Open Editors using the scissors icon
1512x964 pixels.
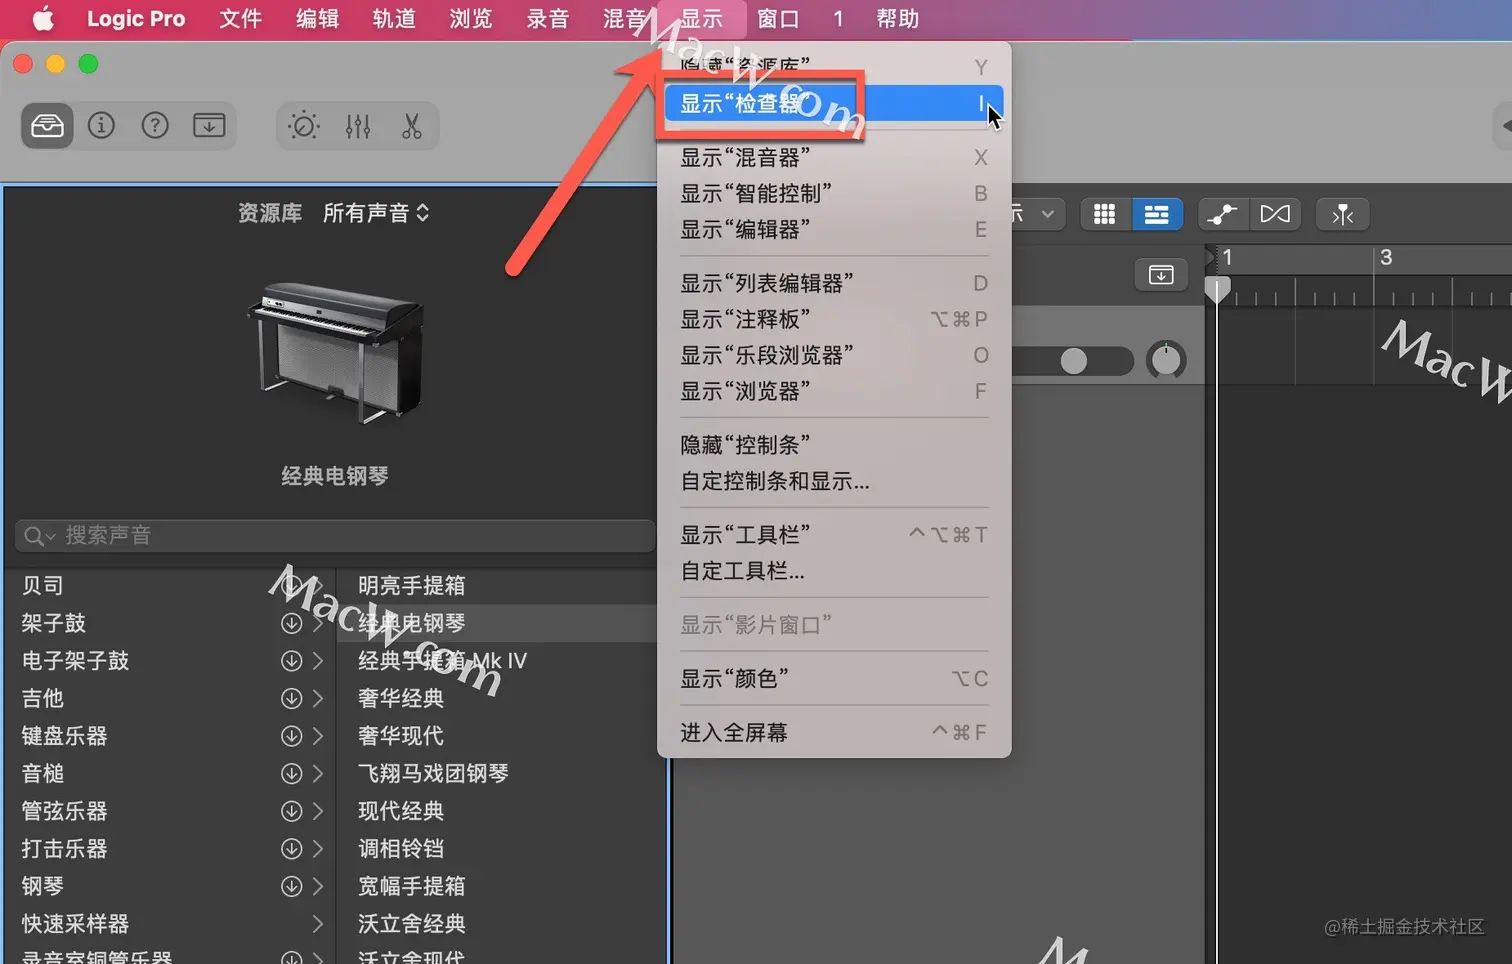(x=412, y=126)
